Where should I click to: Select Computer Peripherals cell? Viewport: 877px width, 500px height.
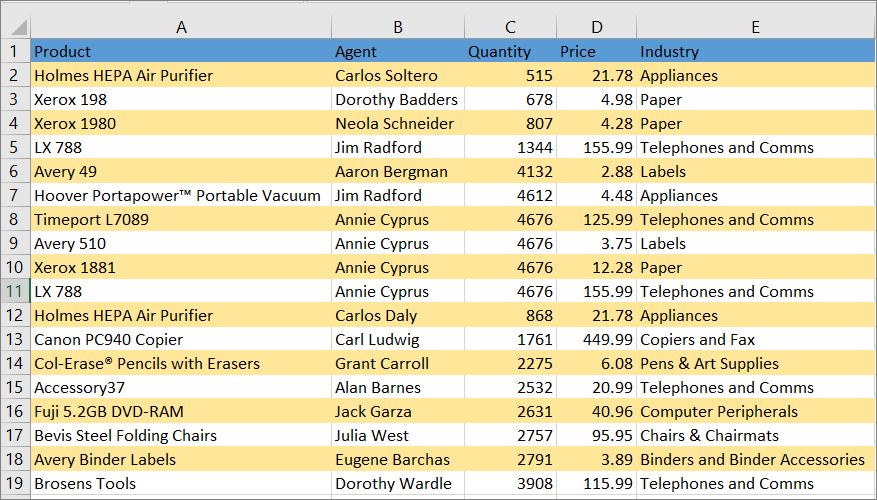pos(756,412)
